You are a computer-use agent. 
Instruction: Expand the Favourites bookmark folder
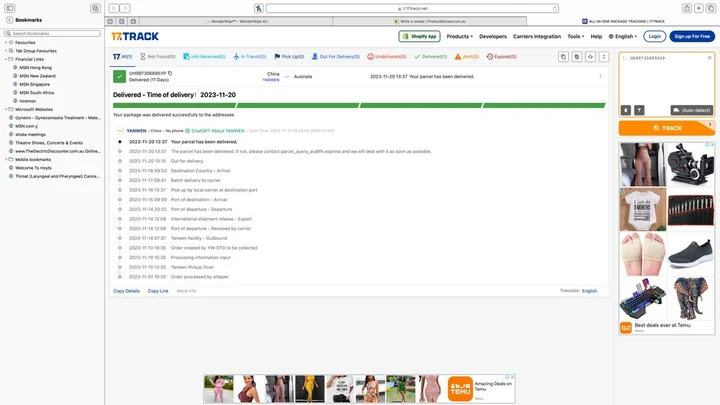point(7,43)
